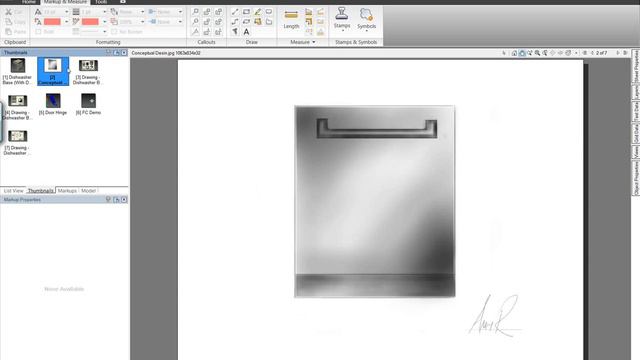Select the Length measure tool

tap(291, 19)
